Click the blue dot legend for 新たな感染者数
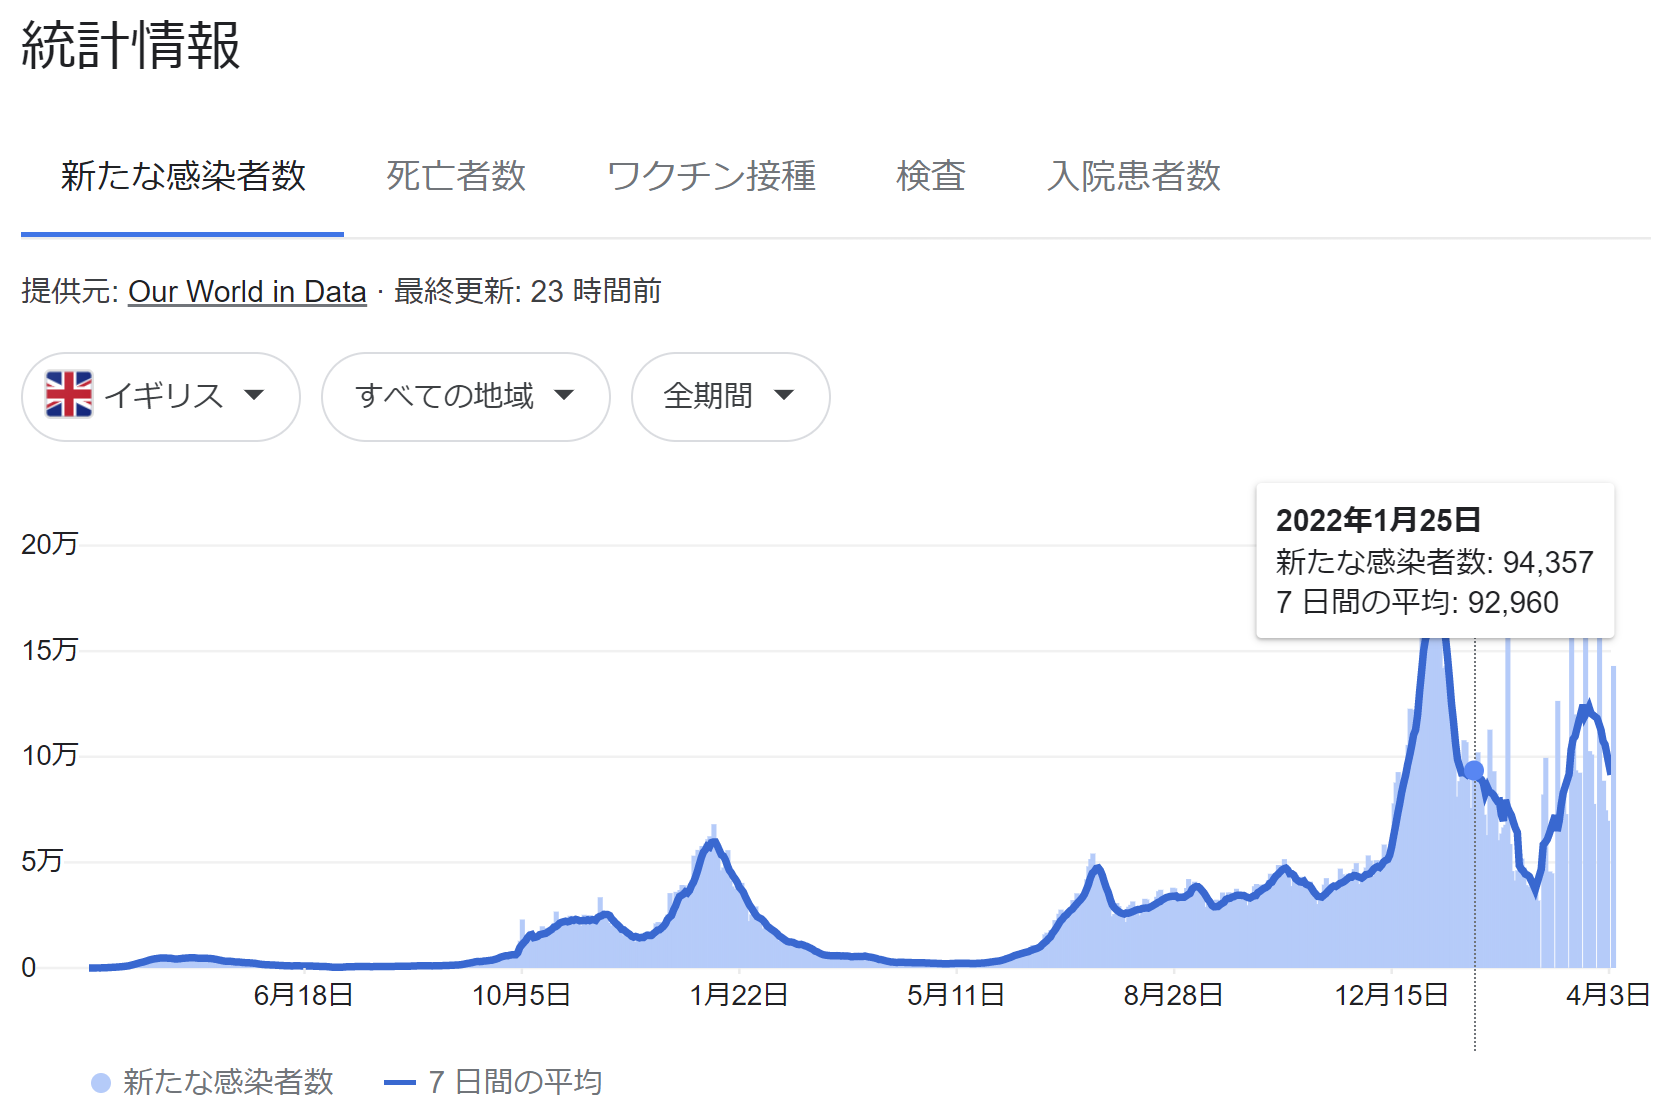This screenshot has height=1108, width=1669. 101,1083
